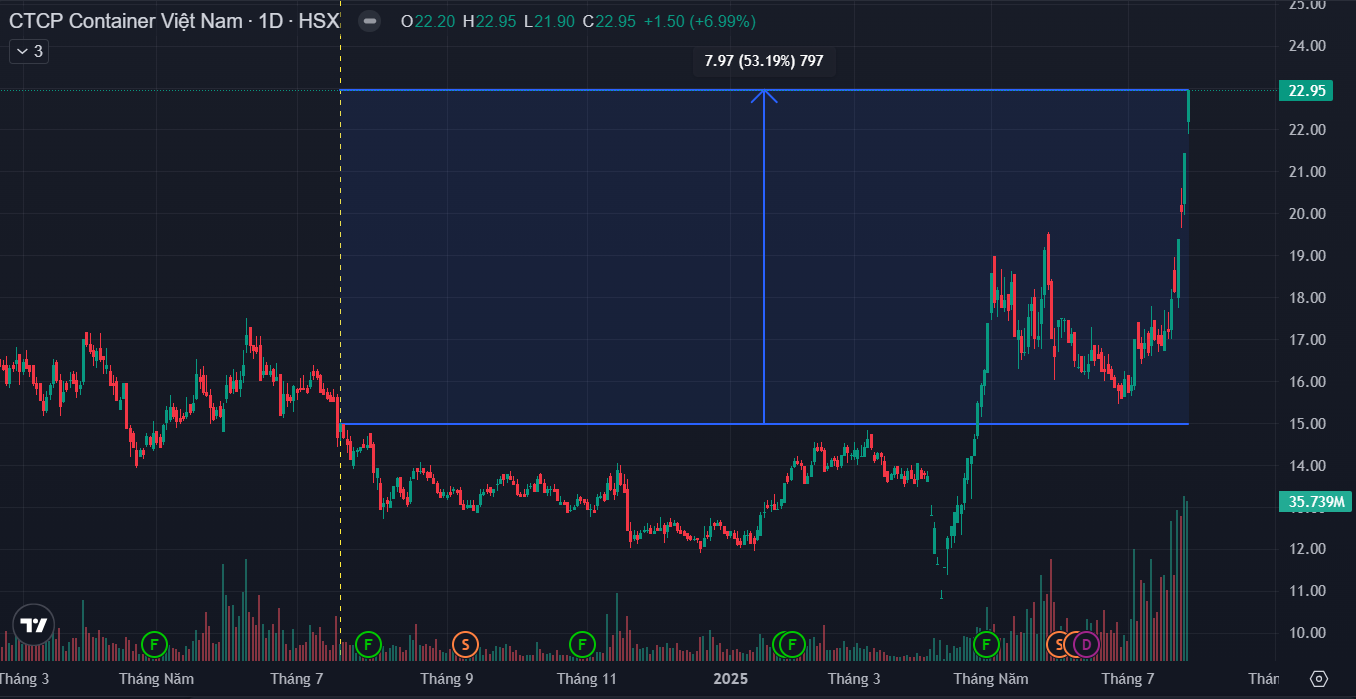Click the 2025 year label on time axis
This screenshot has width=1356, height=699.
coord(730,679)
